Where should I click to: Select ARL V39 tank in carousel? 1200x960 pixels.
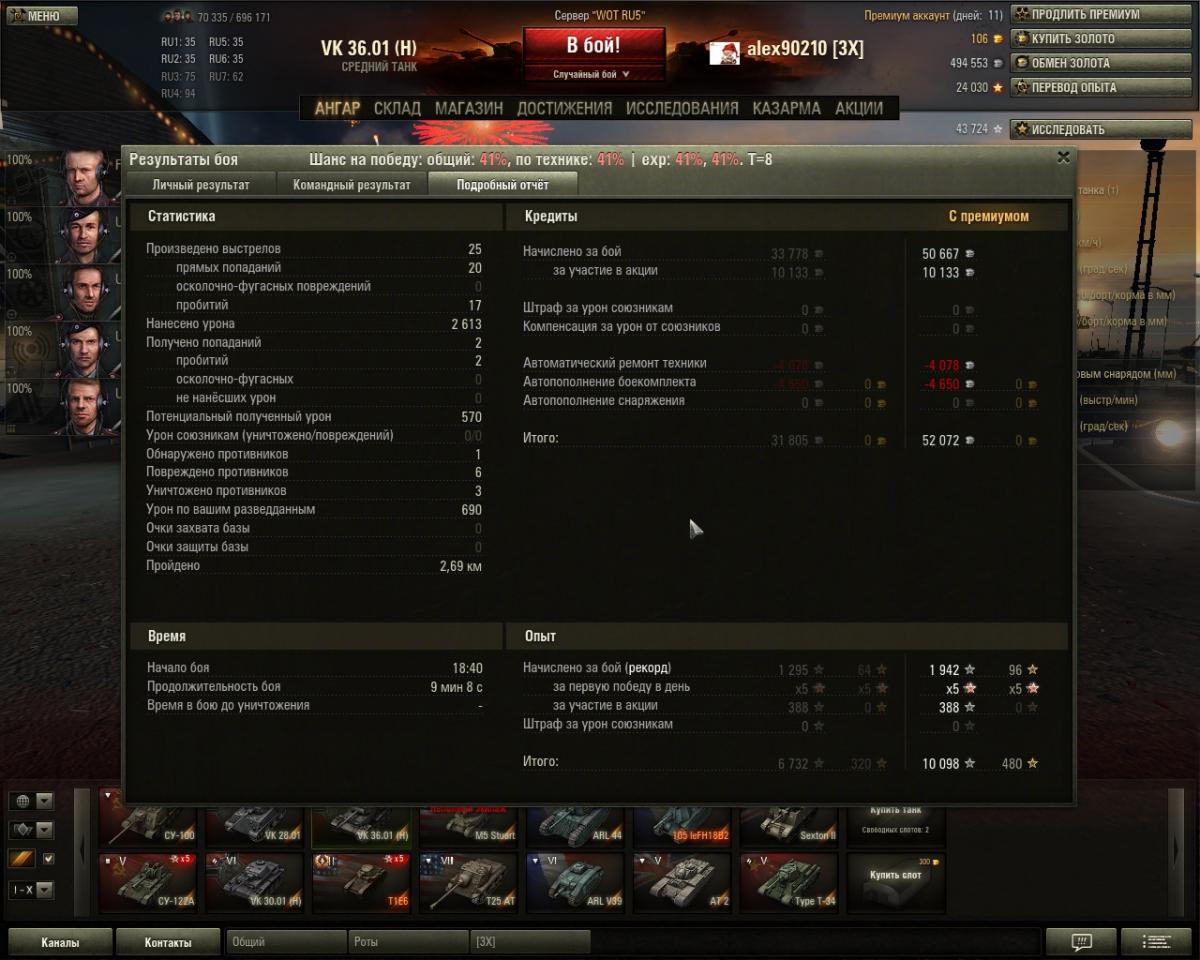point(576,881)
